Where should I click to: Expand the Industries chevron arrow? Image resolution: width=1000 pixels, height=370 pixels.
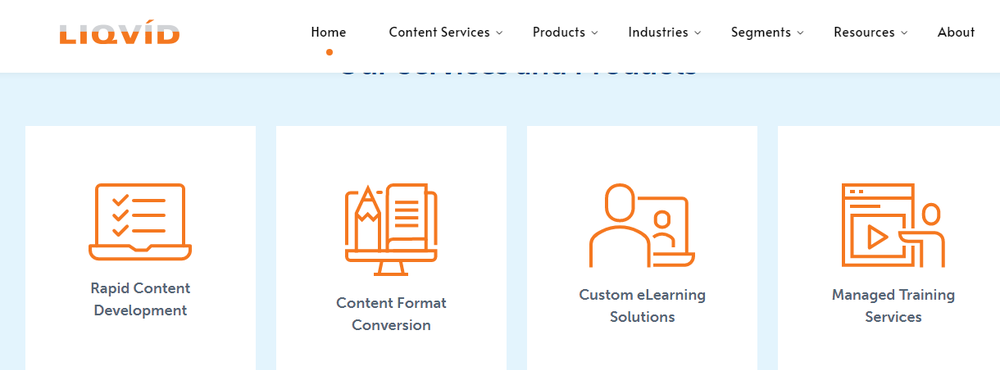pos(698,33)
